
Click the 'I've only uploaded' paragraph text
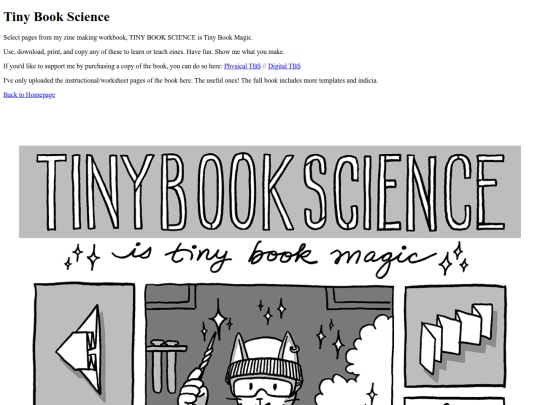(x=191, y=81)
